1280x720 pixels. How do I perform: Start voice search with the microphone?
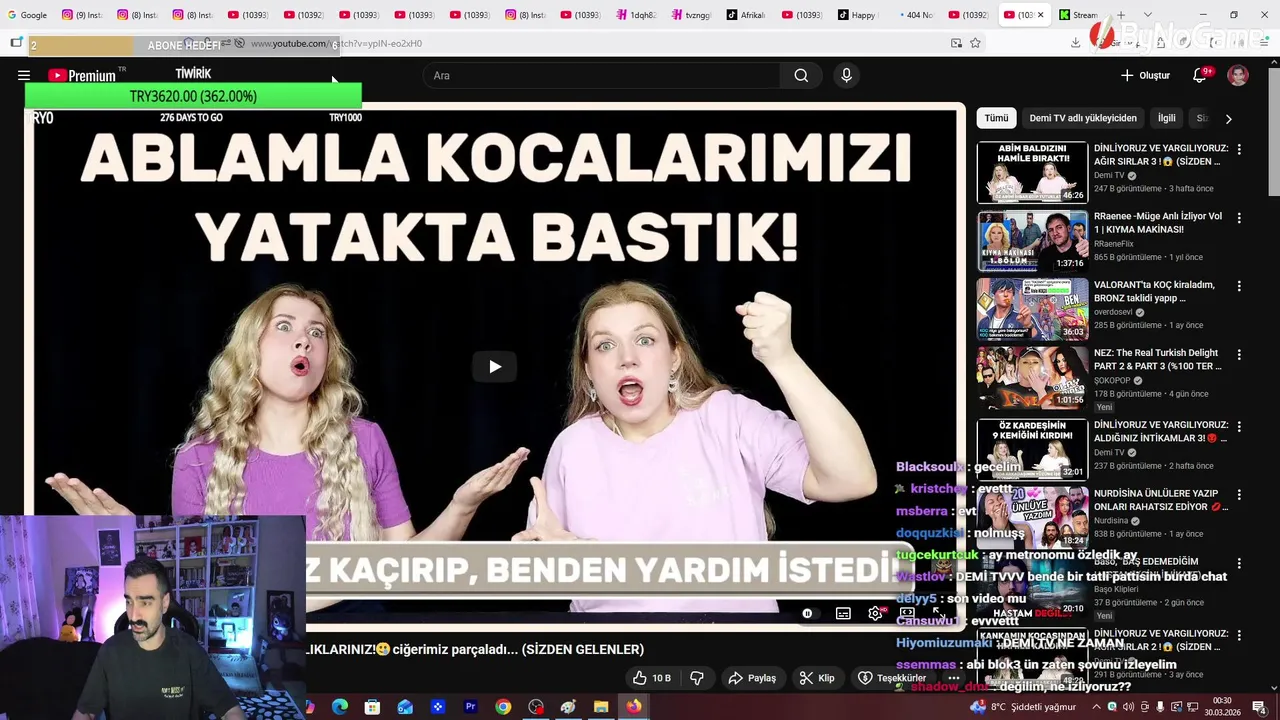(x=847, y=75)
